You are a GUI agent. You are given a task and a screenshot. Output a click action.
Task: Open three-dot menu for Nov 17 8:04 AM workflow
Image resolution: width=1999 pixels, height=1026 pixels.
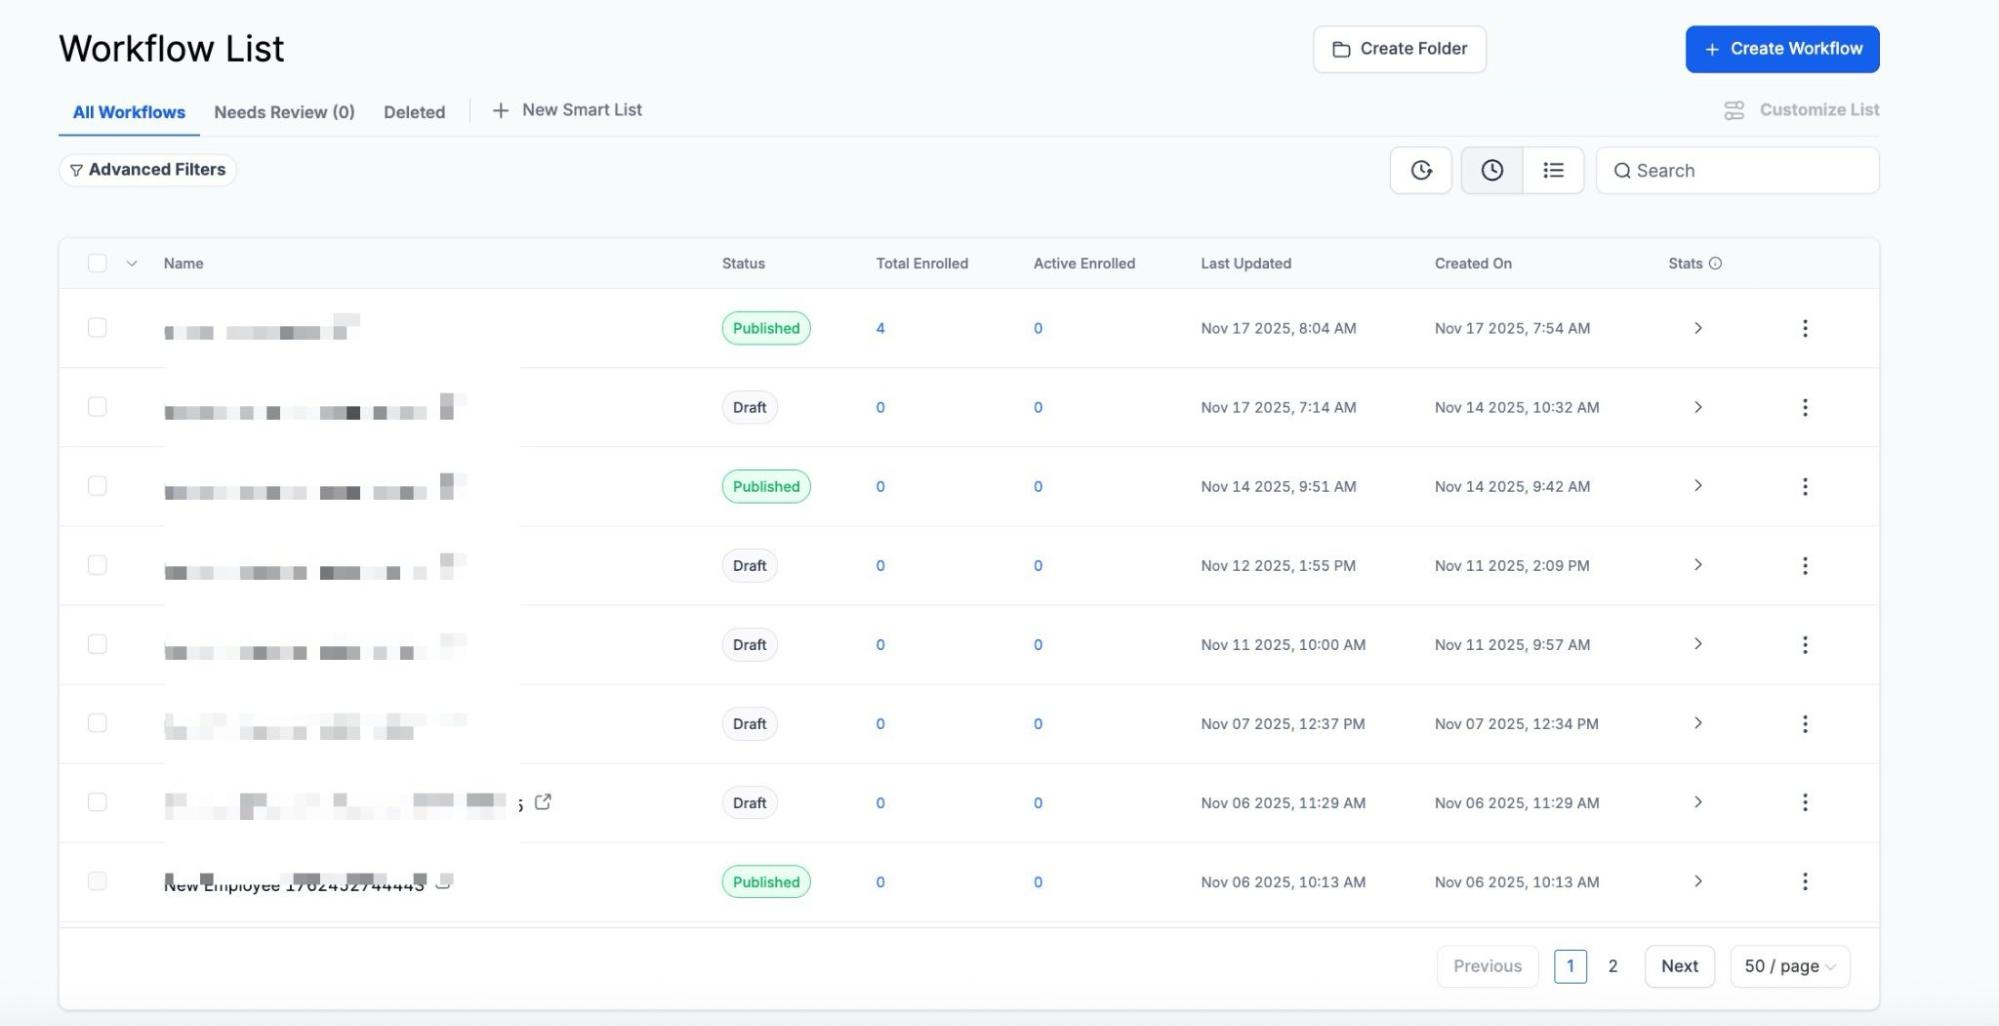[x=1804, y=328]
